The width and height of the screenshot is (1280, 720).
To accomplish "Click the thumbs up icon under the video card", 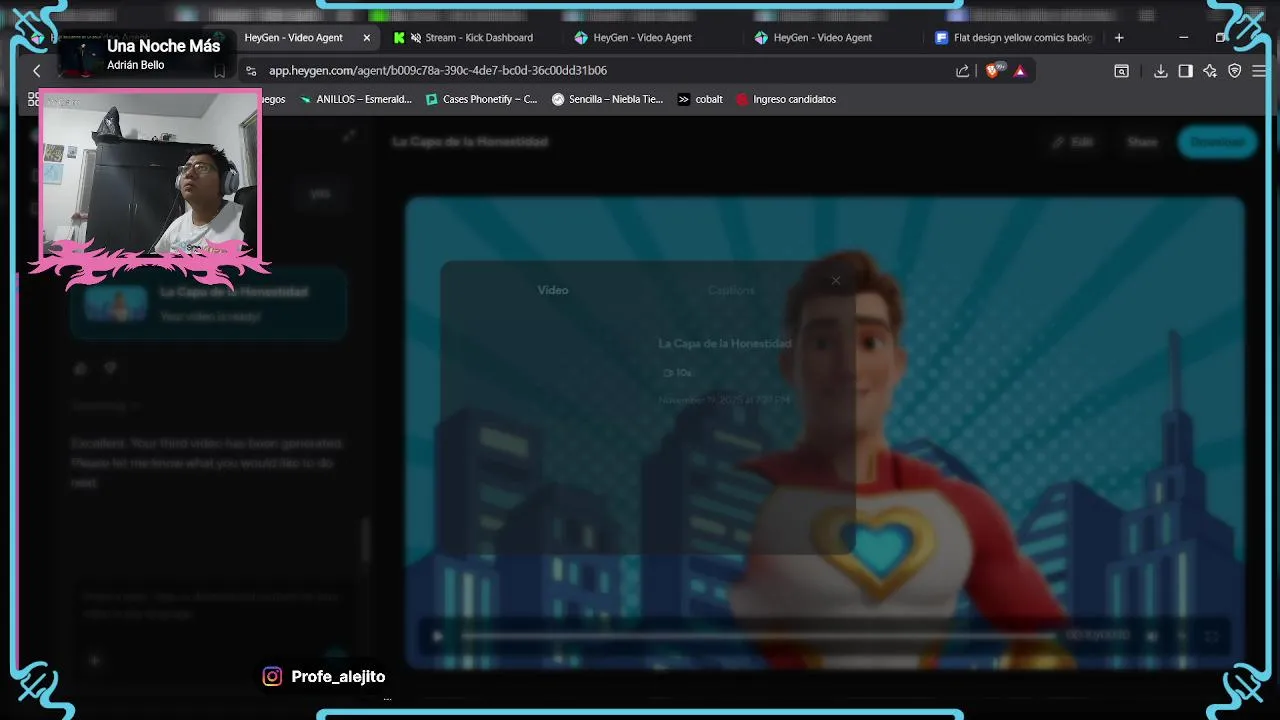I will [81, 368].
